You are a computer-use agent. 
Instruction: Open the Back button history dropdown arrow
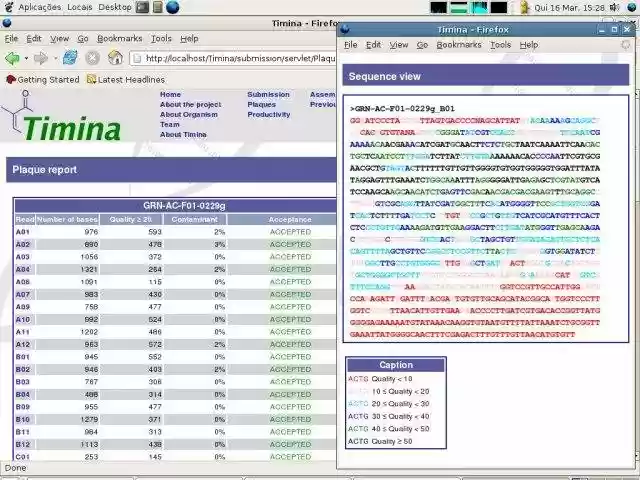[x=27, y=59]
